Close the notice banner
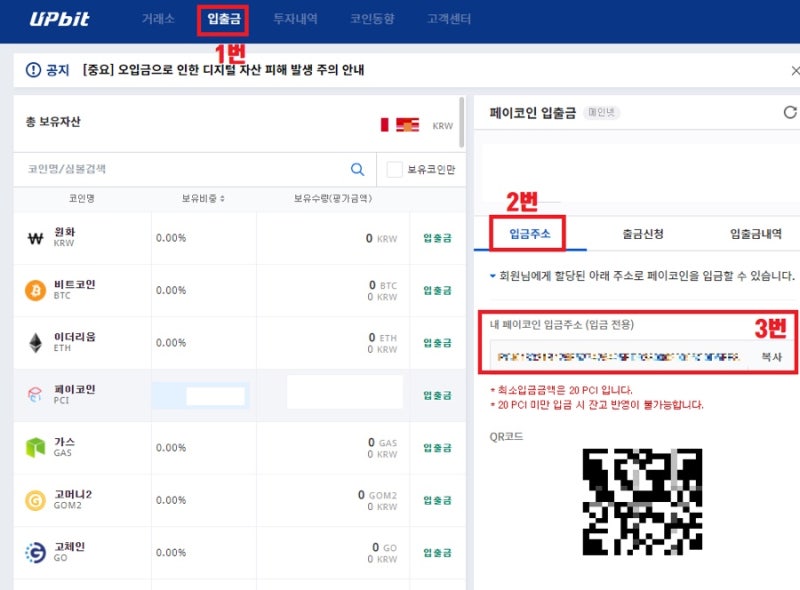This screenshot has width=800, height=590. (x=795, y=71)
